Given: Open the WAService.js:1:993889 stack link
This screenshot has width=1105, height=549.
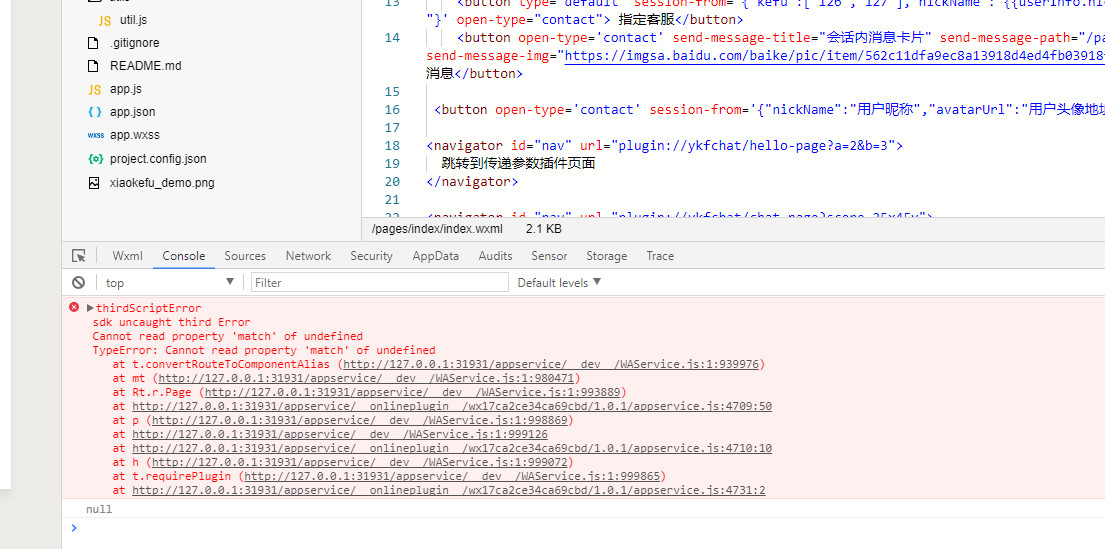Looking at the screenshot, I should (x=412, y=393).
